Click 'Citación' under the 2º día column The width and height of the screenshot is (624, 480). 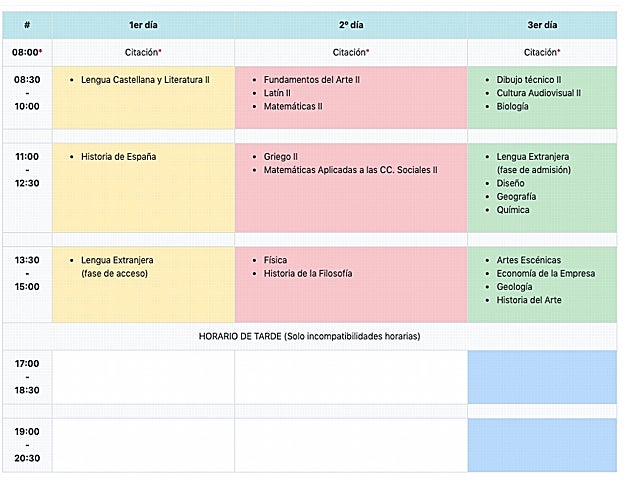pos(350,53)
